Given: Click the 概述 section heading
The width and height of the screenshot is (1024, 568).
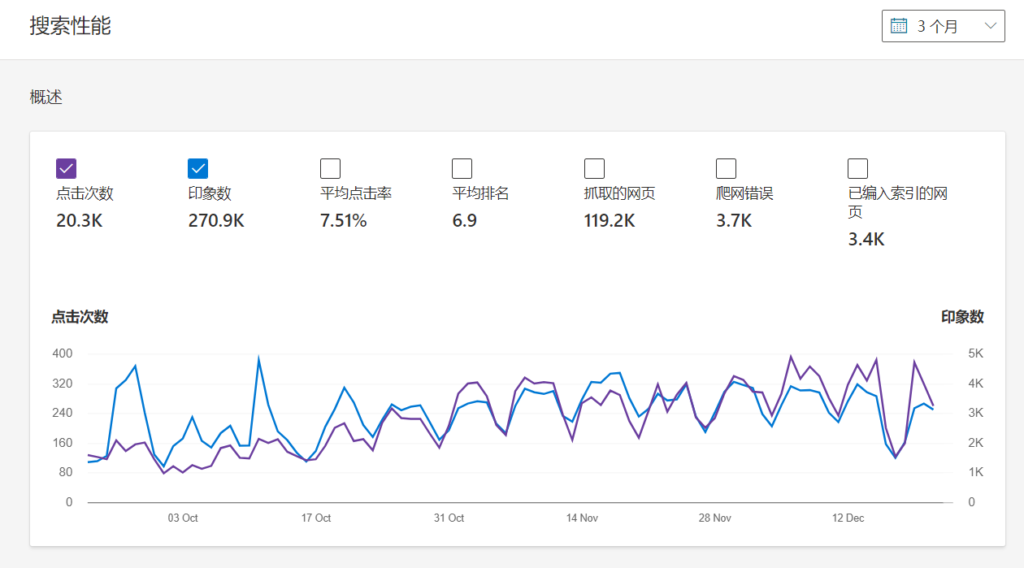Looking at the screenshot, I should [47, 97].
